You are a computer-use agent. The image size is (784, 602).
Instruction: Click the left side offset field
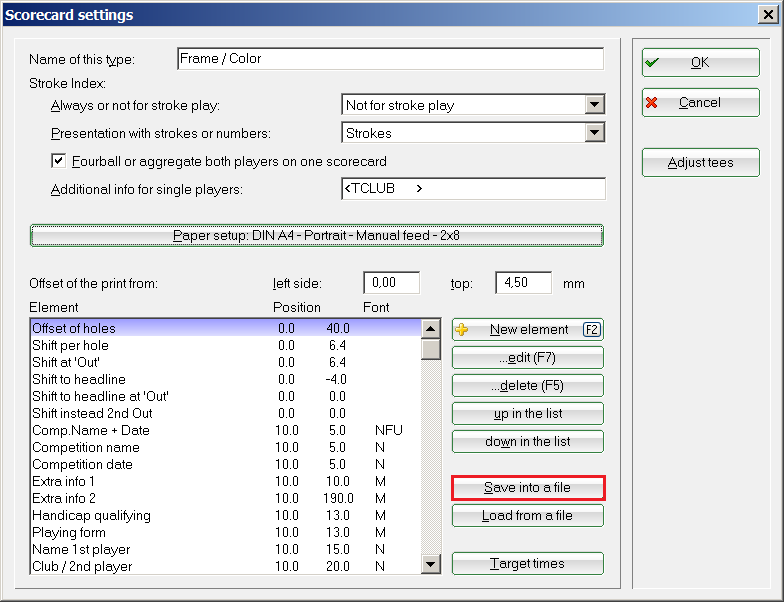391,283
